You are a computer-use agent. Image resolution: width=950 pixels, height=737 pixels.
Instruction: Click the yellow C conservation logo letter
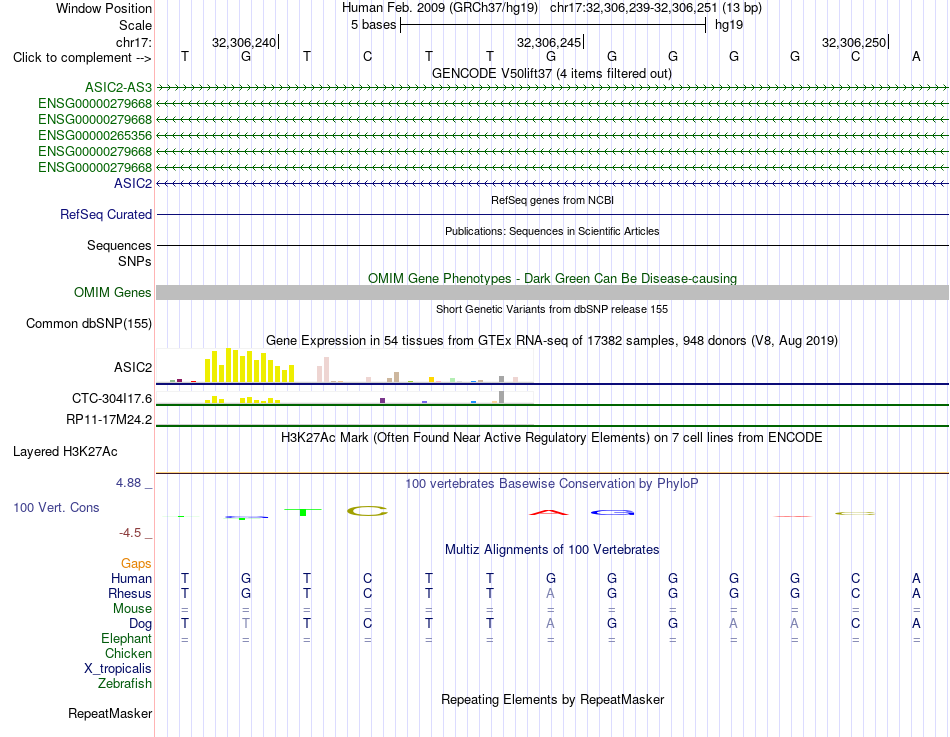(x=367, y=511)
